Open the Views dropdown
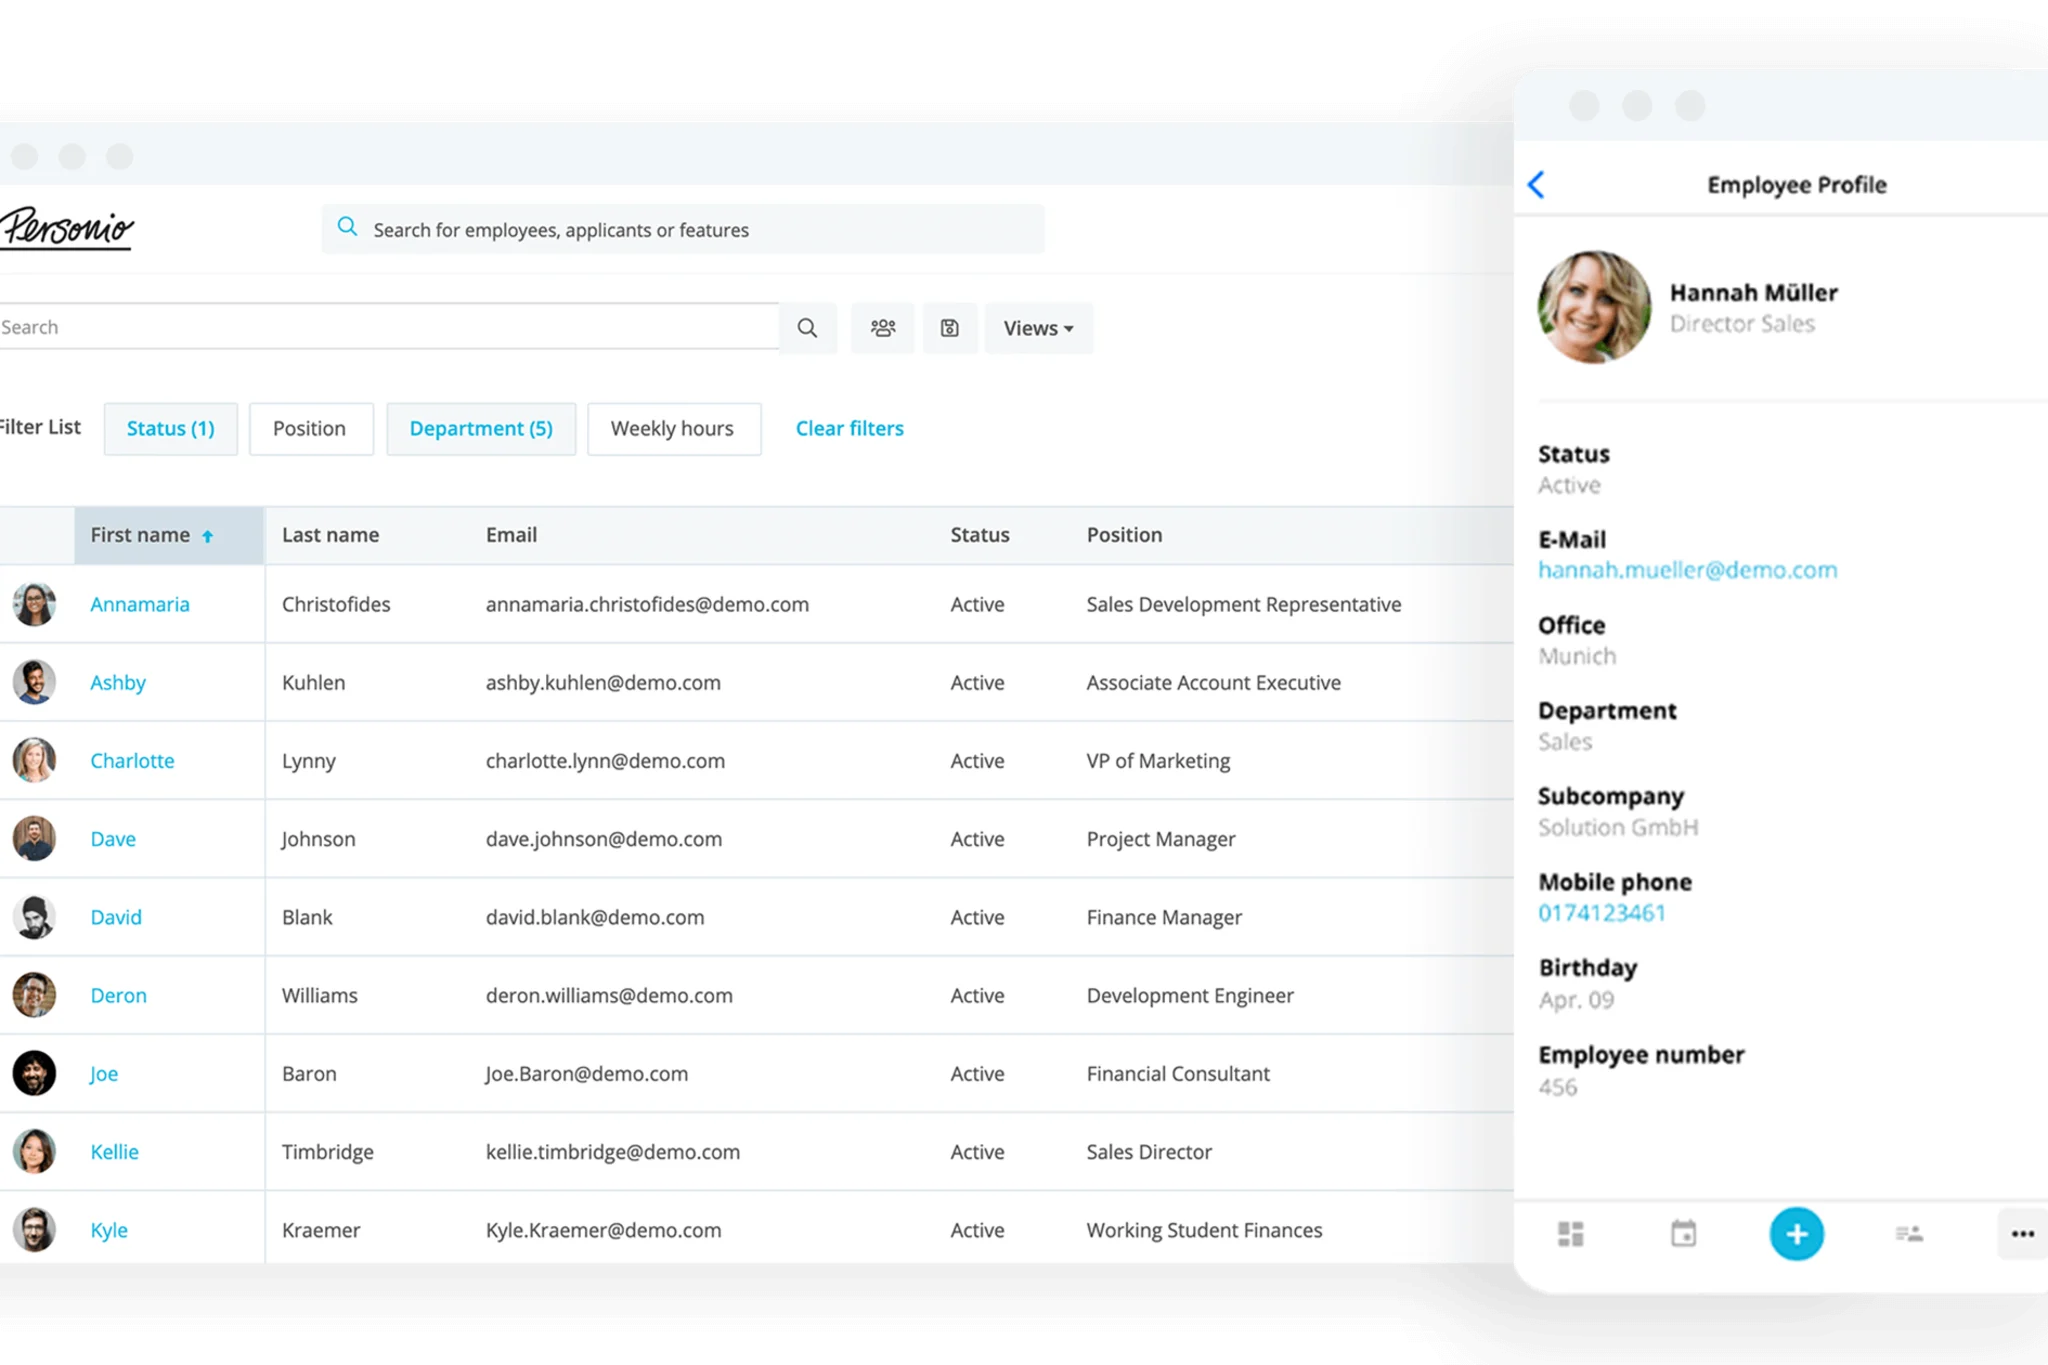This screenshot has width=2048, height=1365. pyautogui.click(x=1039, y=328)
